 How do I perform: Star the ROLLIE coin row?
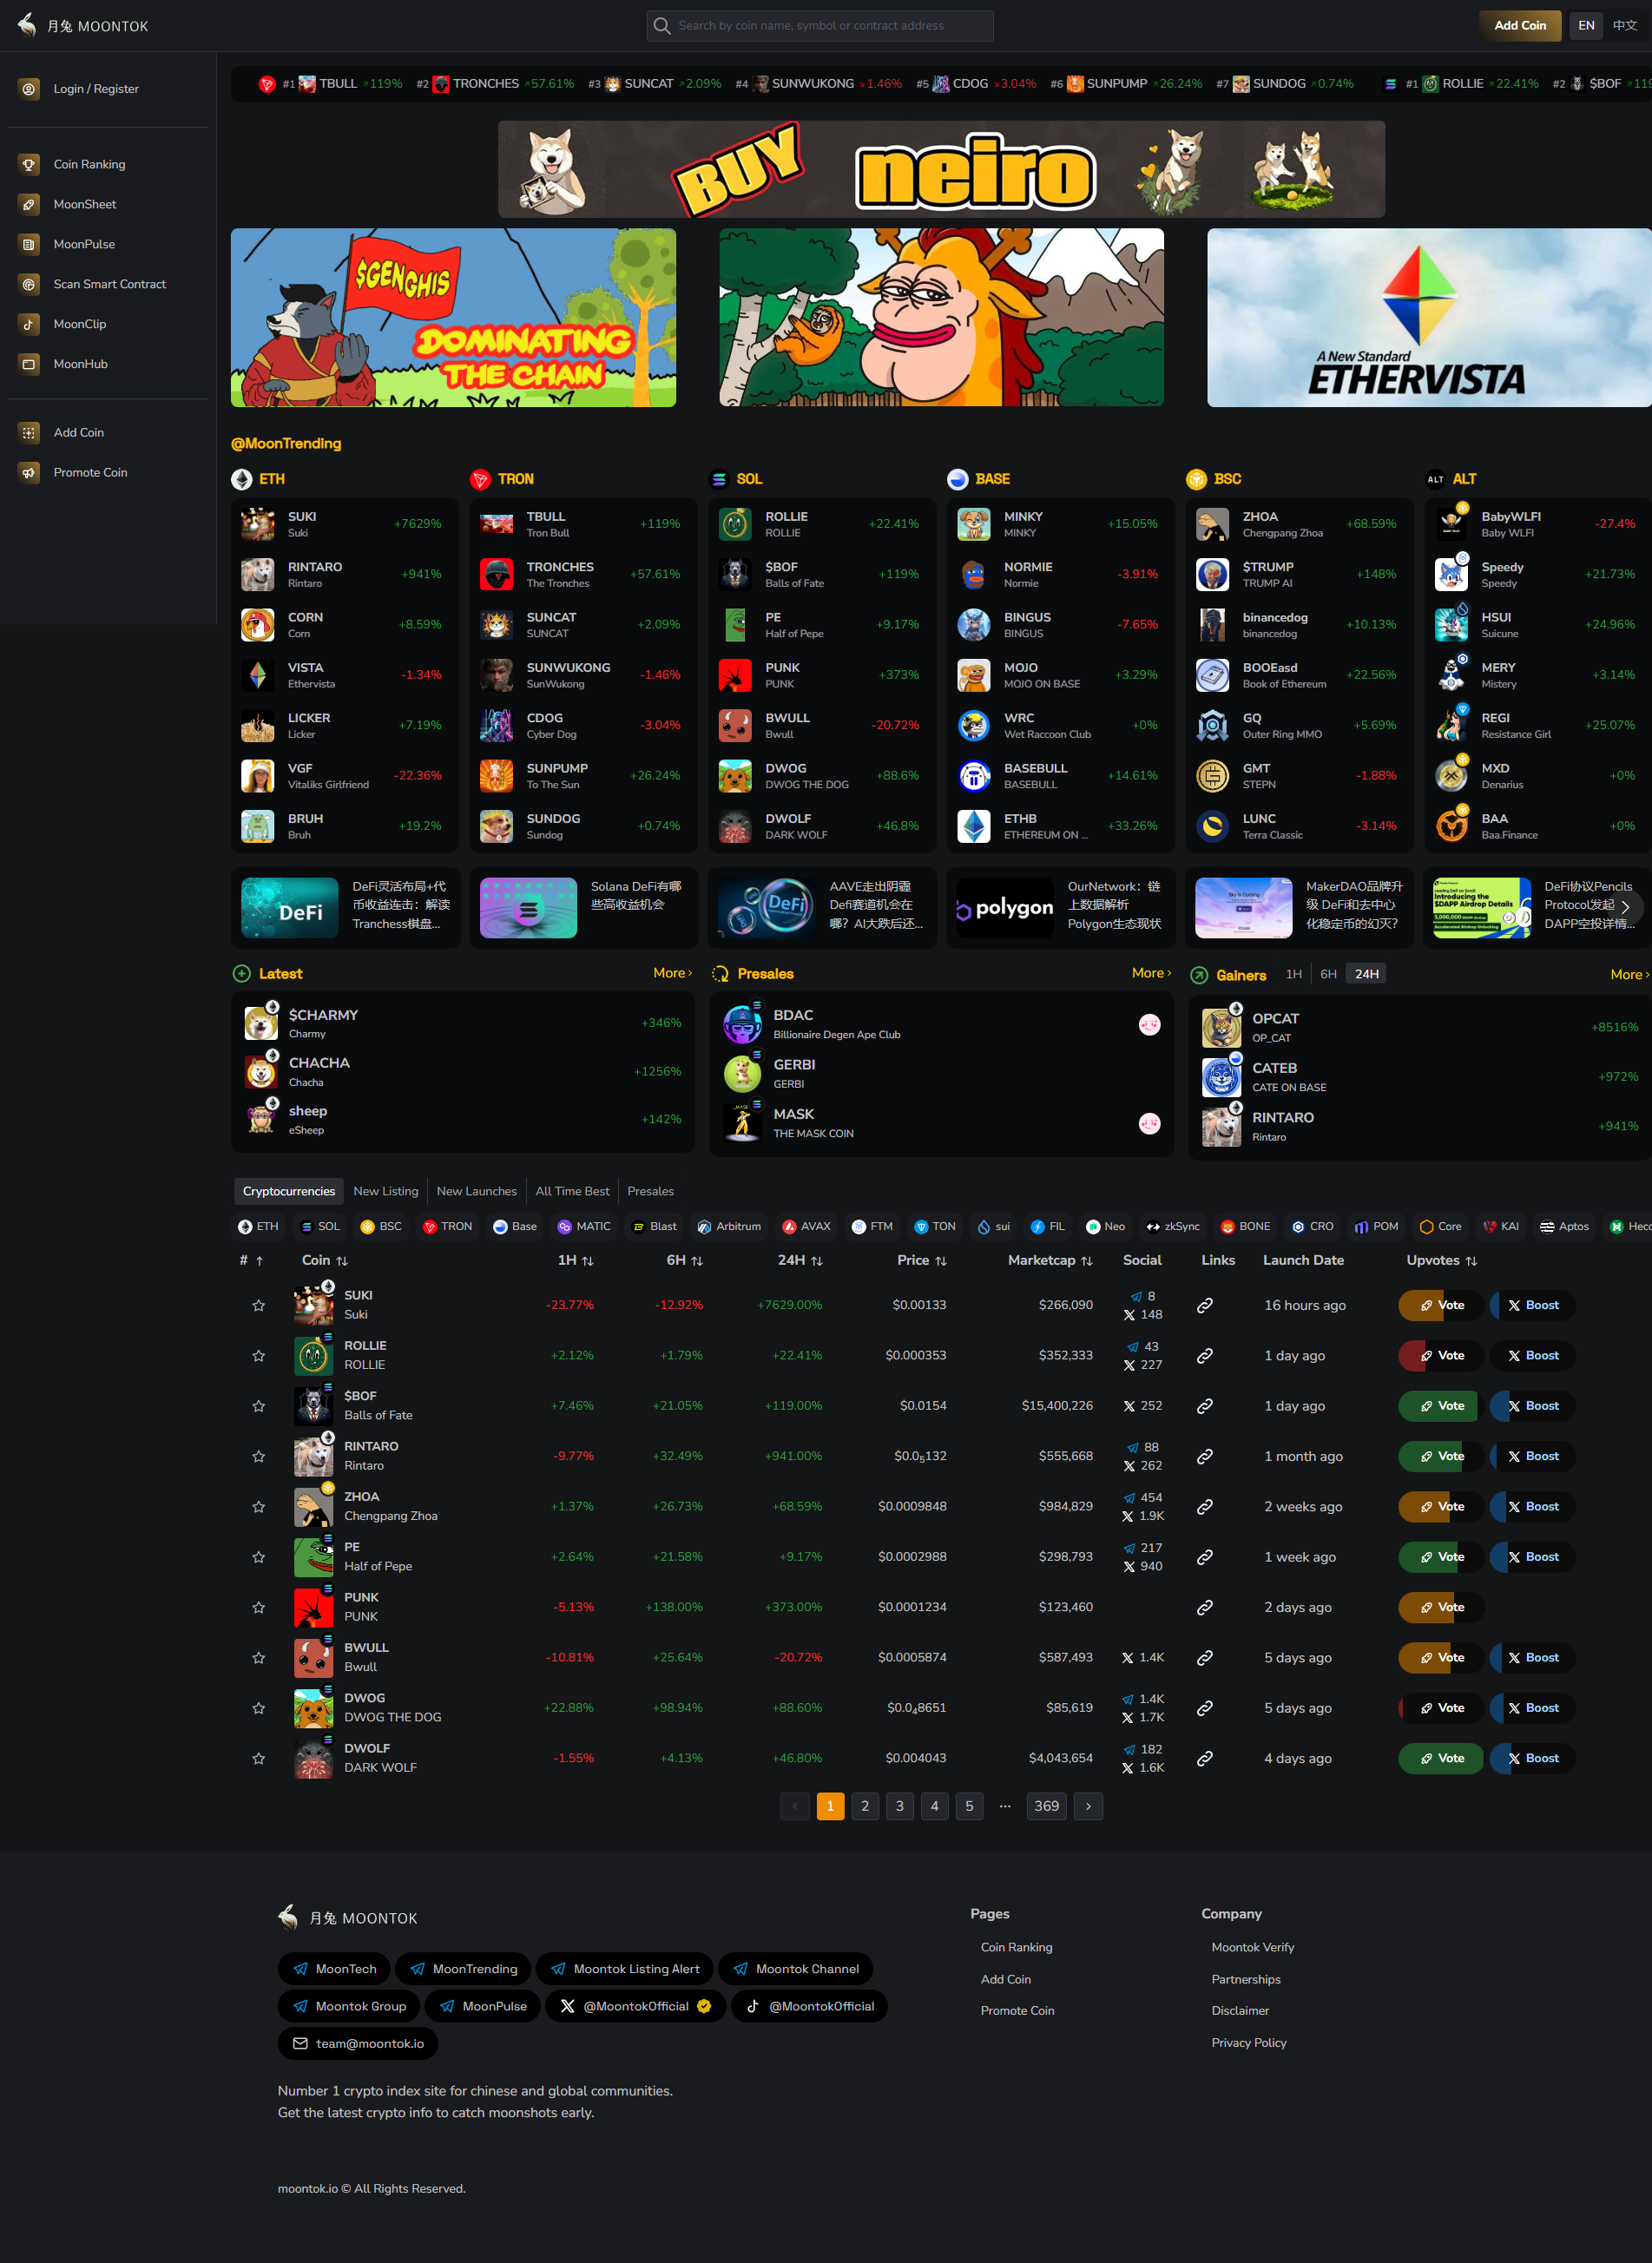pyautogui.click(x=259, y=1355)
